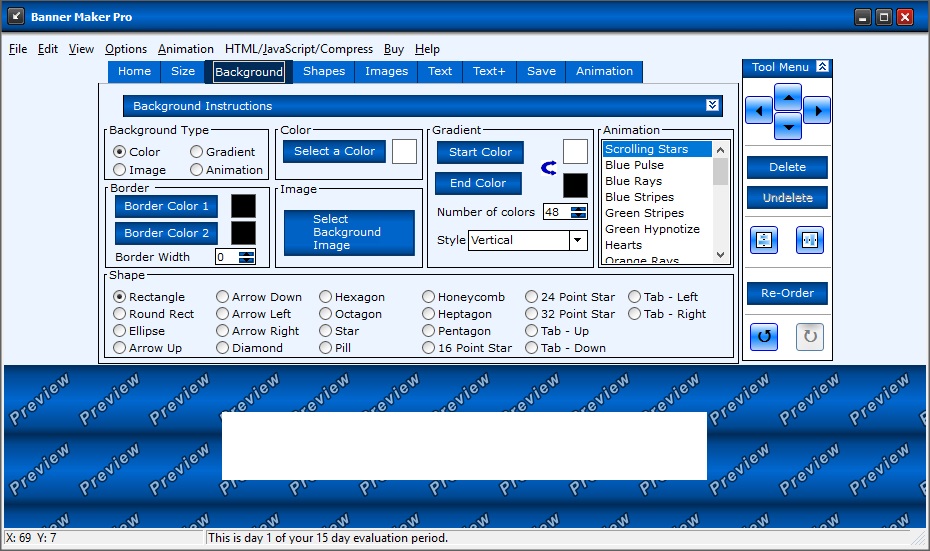The width and height of the screenshot is (930, 551).
Task: Open the Options menu
Action: 126,49
